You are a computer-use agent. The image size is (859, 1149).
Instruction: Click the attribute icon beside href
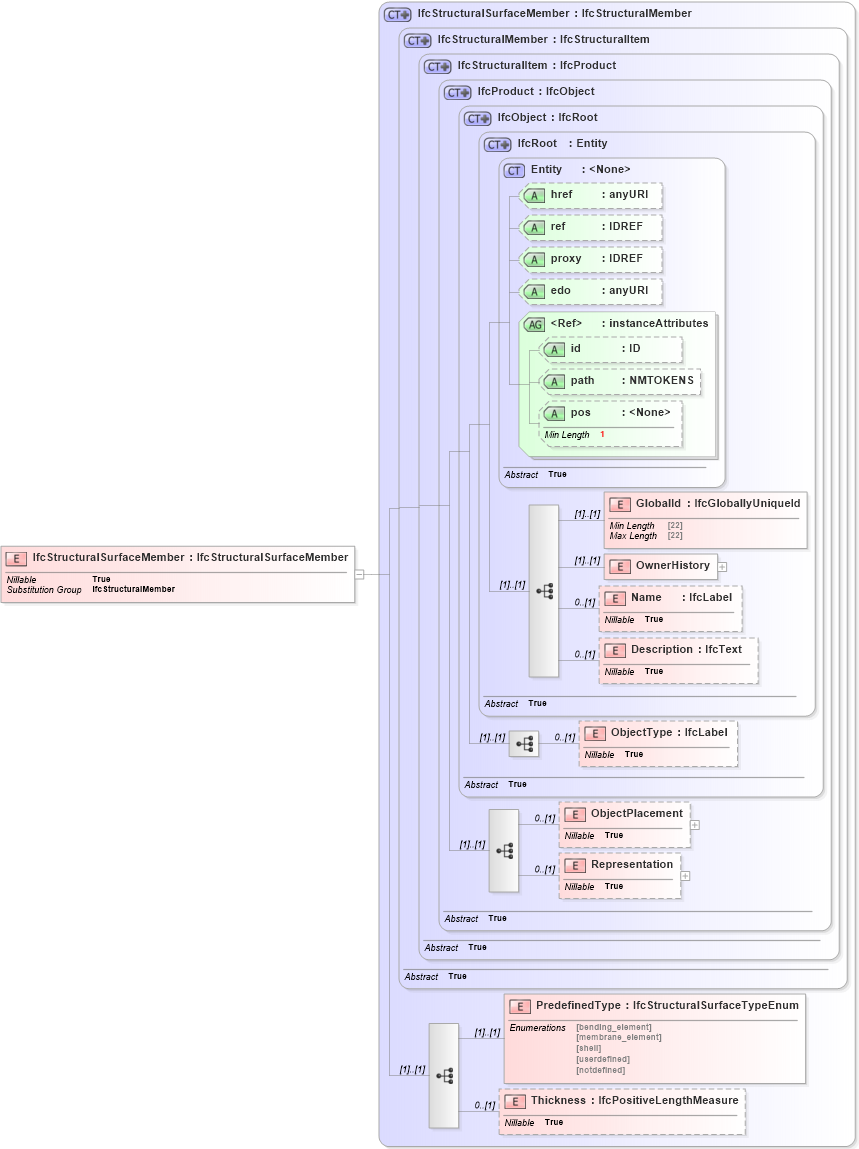tap(535, 195)
